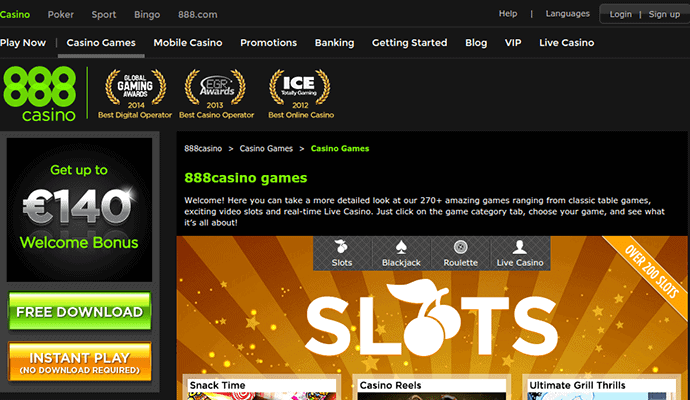Click the Sign up button
This screenshot has width=690, height=400.
pos(664,14)
